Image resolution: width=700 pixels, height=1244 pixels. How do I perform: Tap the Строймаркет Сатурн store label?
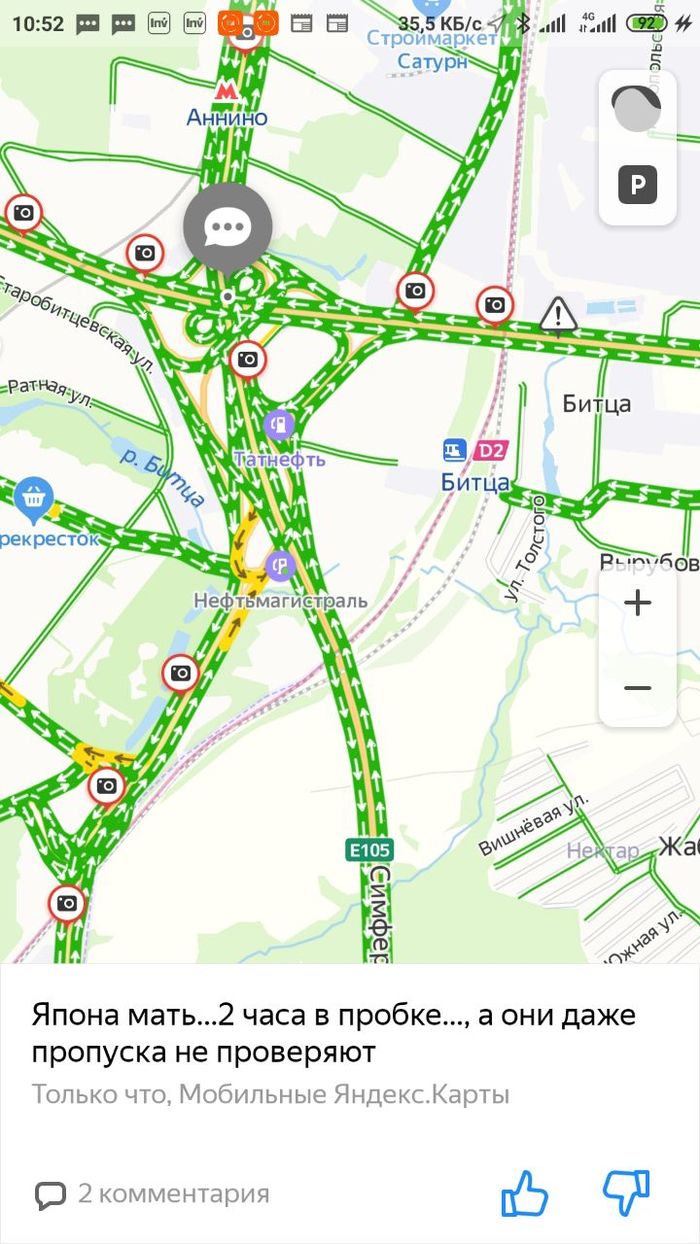(432, 49)
